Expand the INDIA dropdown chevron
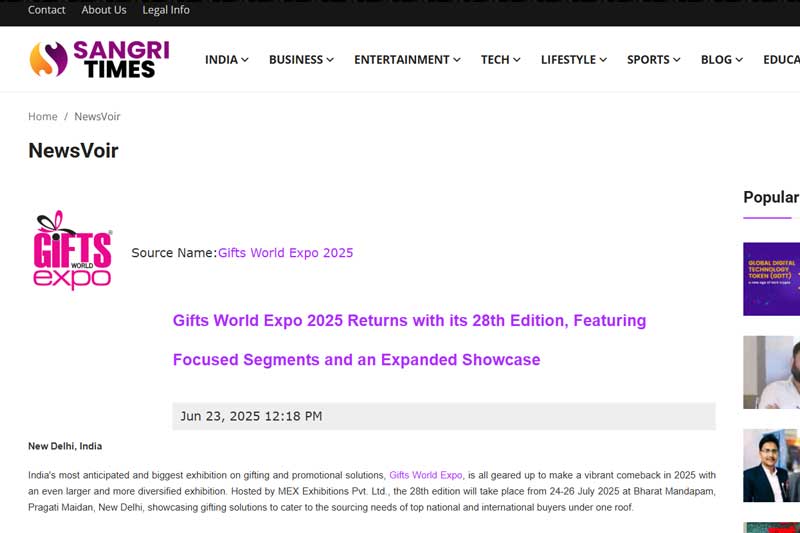This screenshot has width=800, height=533. 245,60
